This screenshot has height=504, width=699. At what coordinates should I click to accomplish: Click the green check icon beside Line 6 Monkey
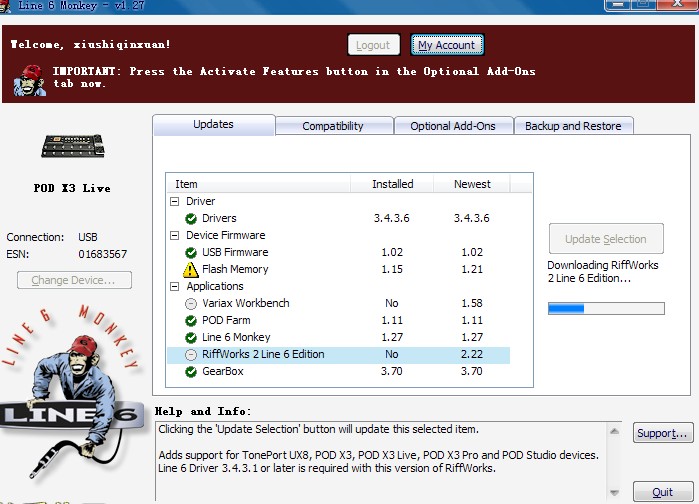coord(191,337)
